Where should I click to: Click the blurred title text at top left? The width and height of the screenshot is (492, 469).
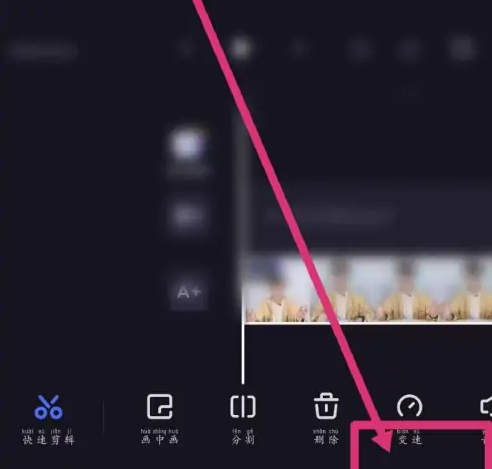[x=43, y=51]
